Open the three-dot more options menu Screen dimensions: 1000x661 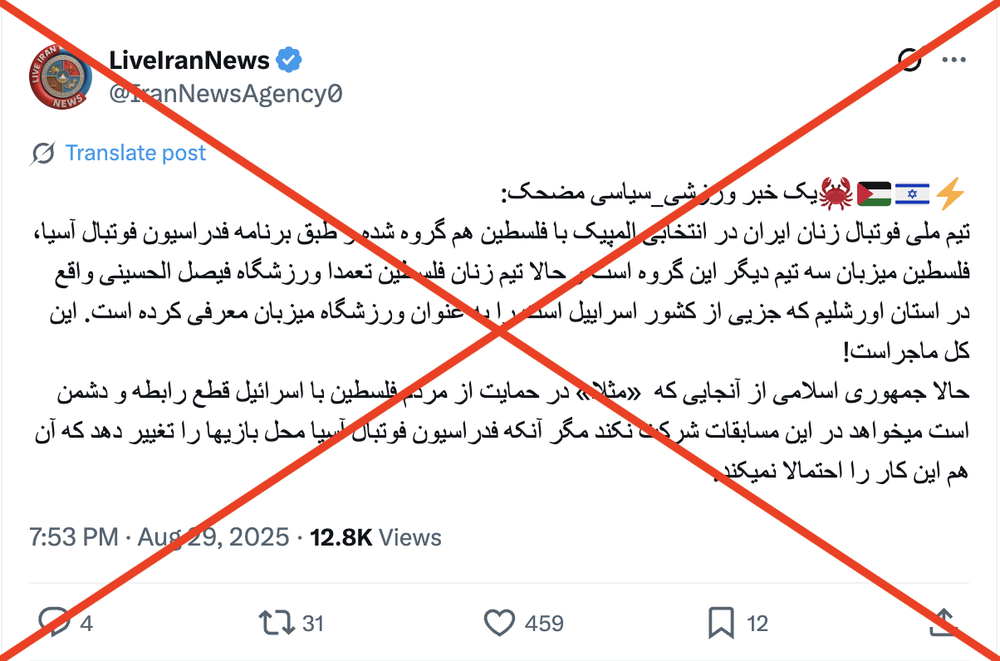point(954,60)
